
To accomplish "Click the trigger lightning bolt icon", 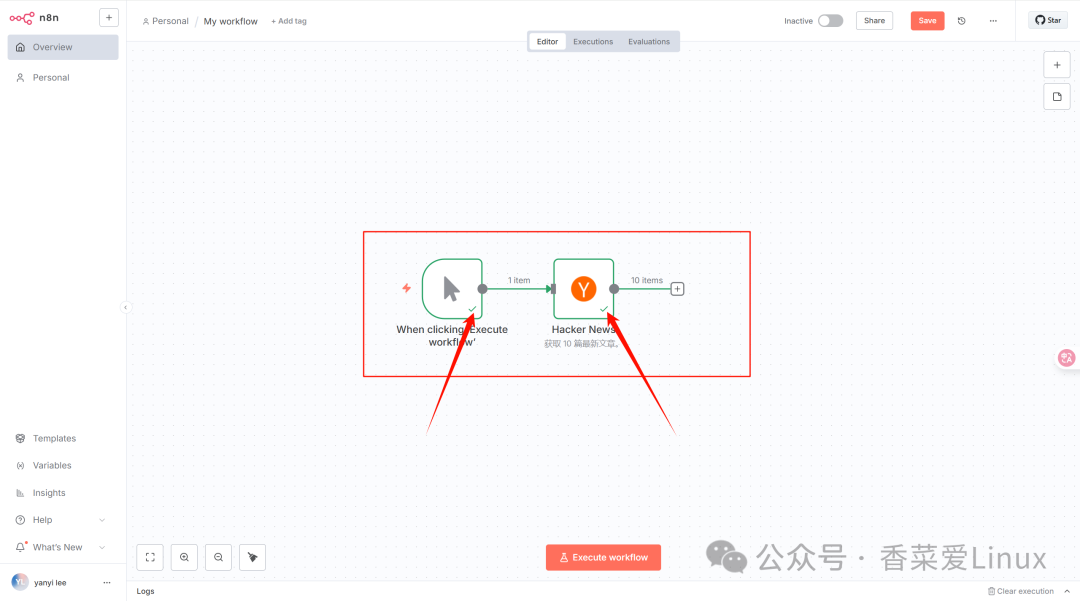I will click(406, 288).
